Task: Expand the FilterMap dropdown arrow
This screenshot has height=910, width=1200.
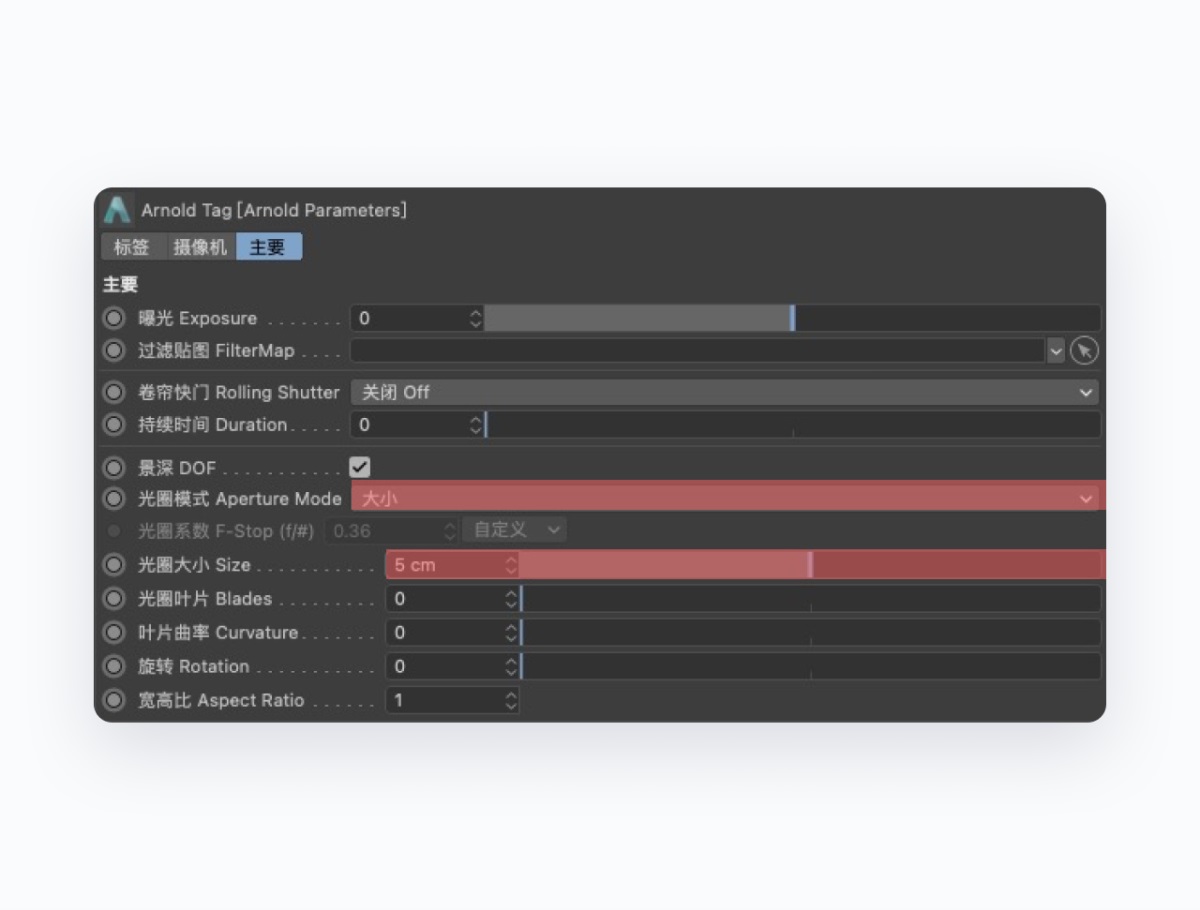Action: pos(1056,351)
